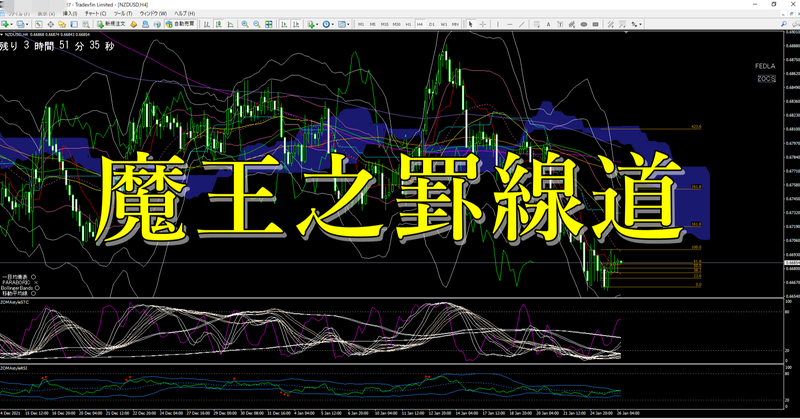Open the 表示 (V) menu
The width and height of the screenshot is (800, 419).
[46, 13]
